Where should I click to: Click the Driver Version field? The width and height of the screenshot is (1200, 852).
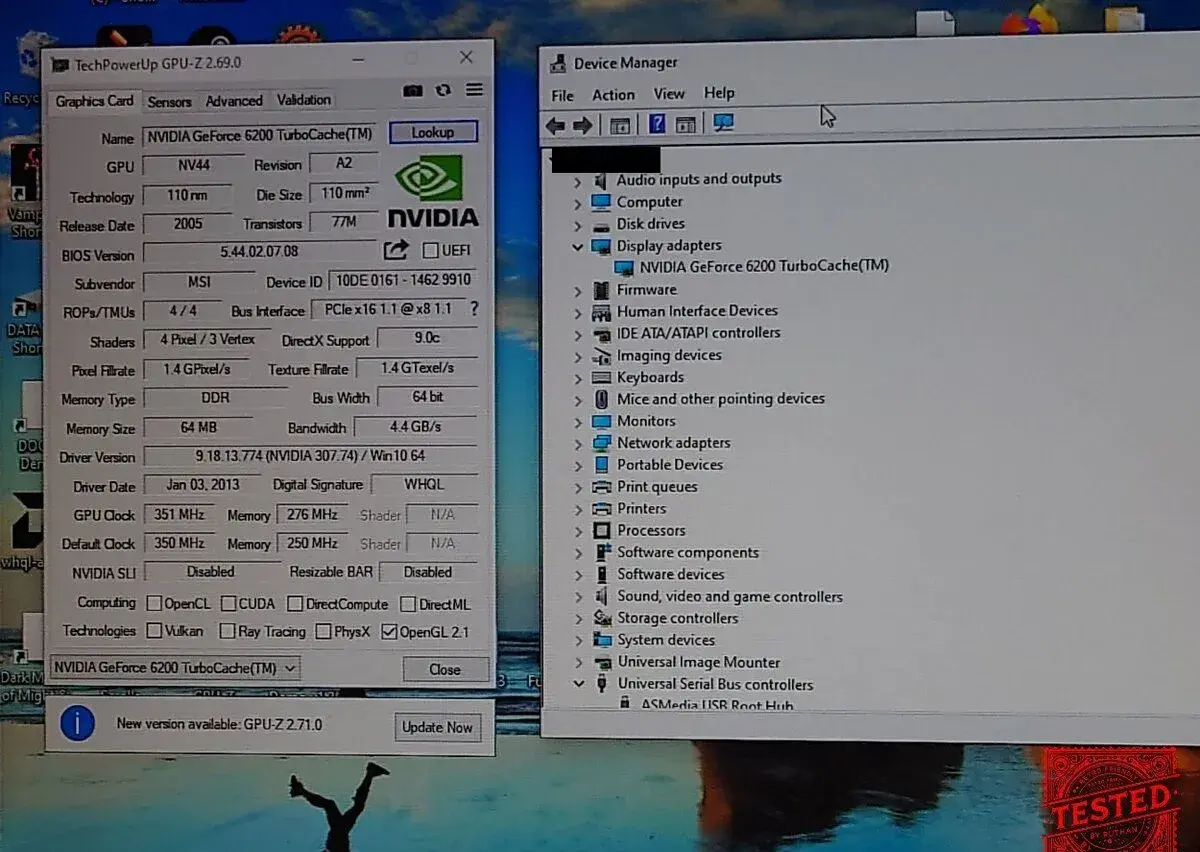(x=310, y=456)
